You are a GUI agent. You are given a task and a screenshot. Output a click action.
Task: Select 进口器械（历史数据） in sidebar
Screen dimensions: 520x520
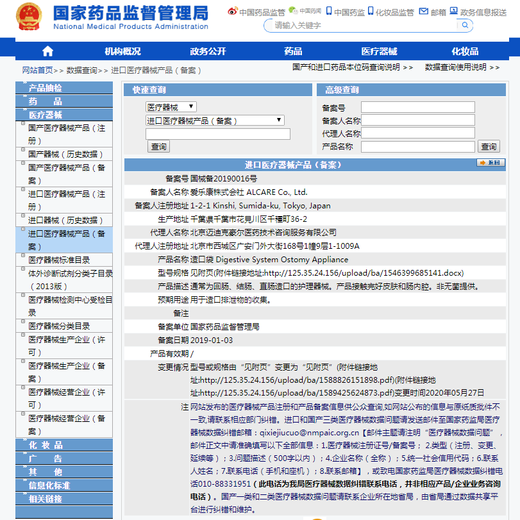pyautogui.click(x=66, y=220)
